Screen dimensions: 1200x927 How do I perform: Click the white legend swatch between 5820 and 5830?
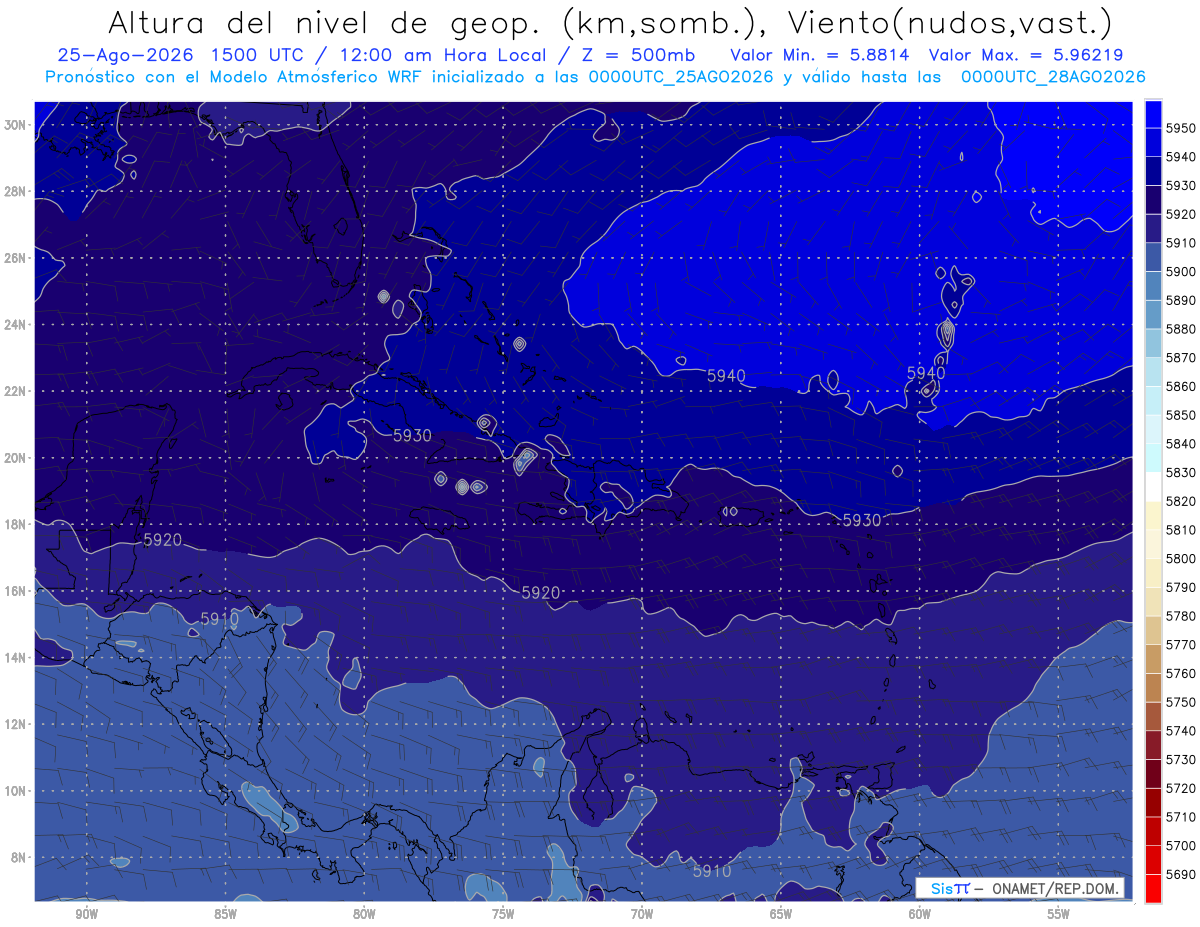click(x=1153, y=486)
